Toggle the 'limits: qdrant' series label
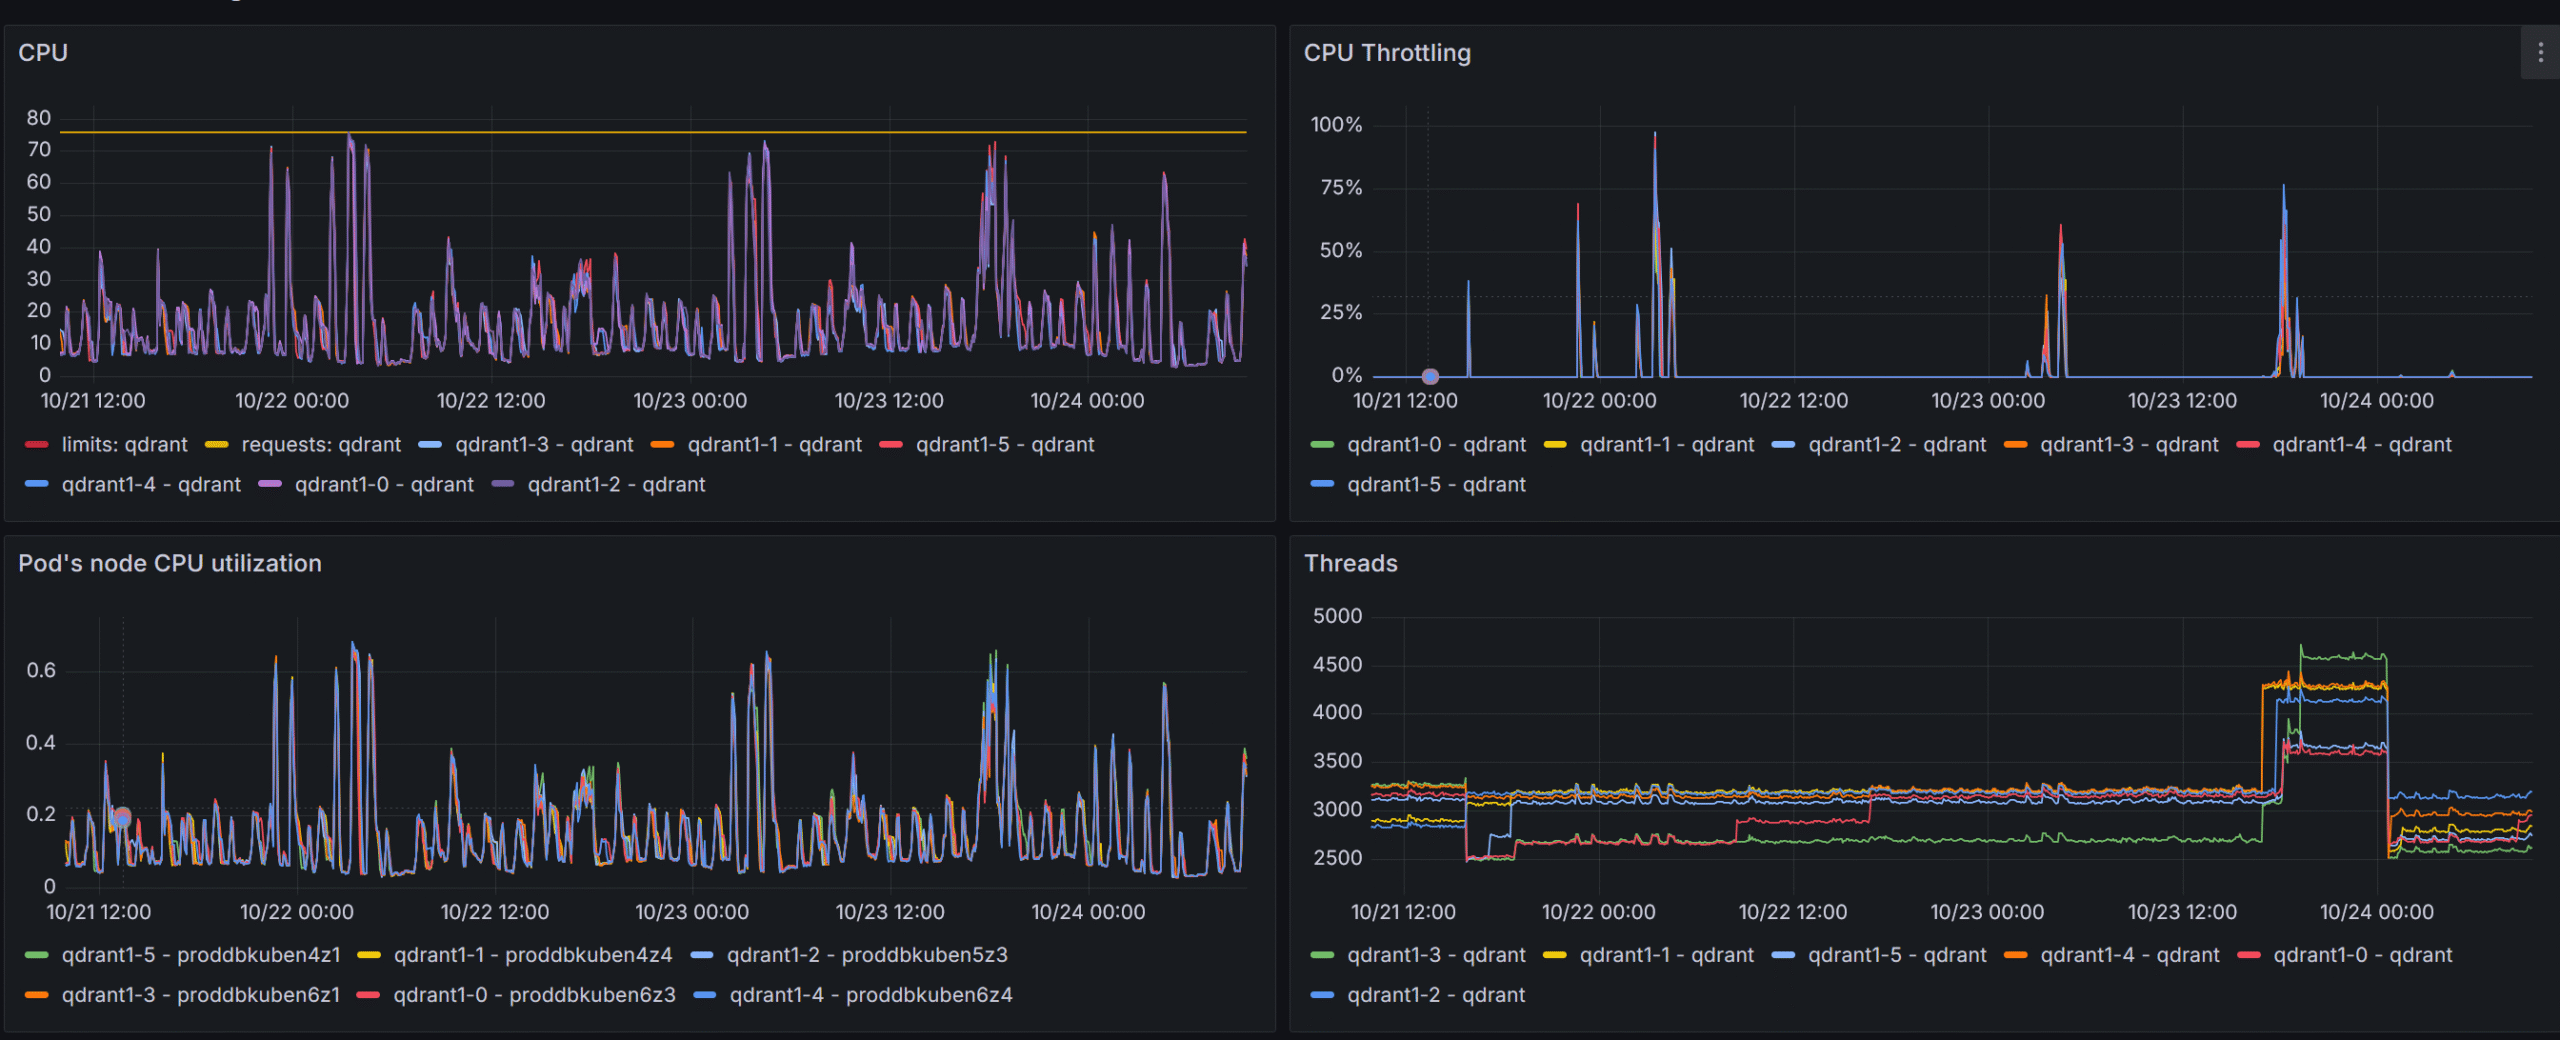 [x=124, y=445]
